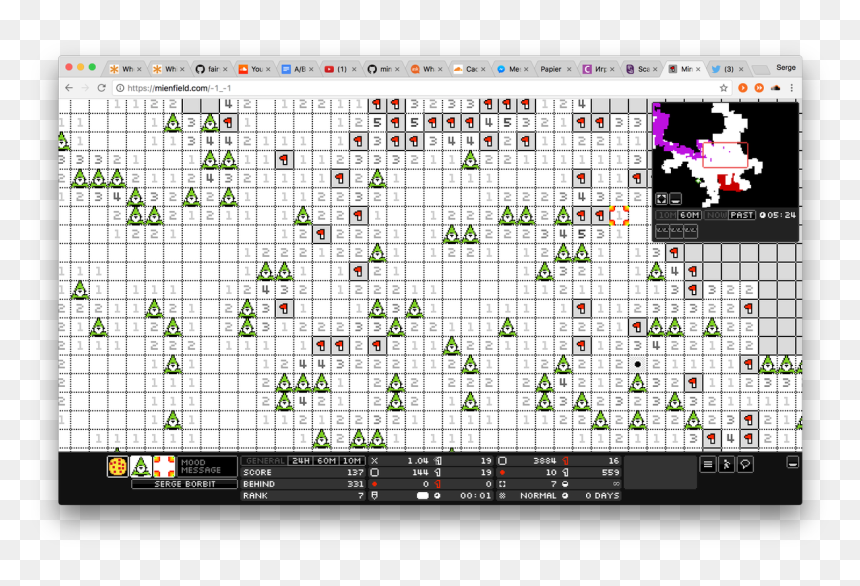Click the orange fast-forward extension icon

point(759,88)
